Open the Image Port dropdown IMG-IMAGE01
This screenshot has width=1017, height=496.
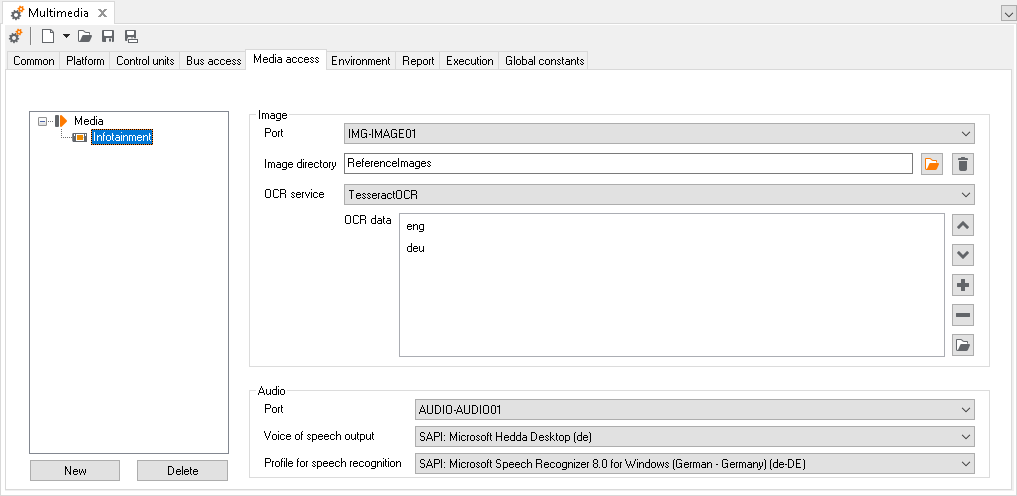(658, 134)
